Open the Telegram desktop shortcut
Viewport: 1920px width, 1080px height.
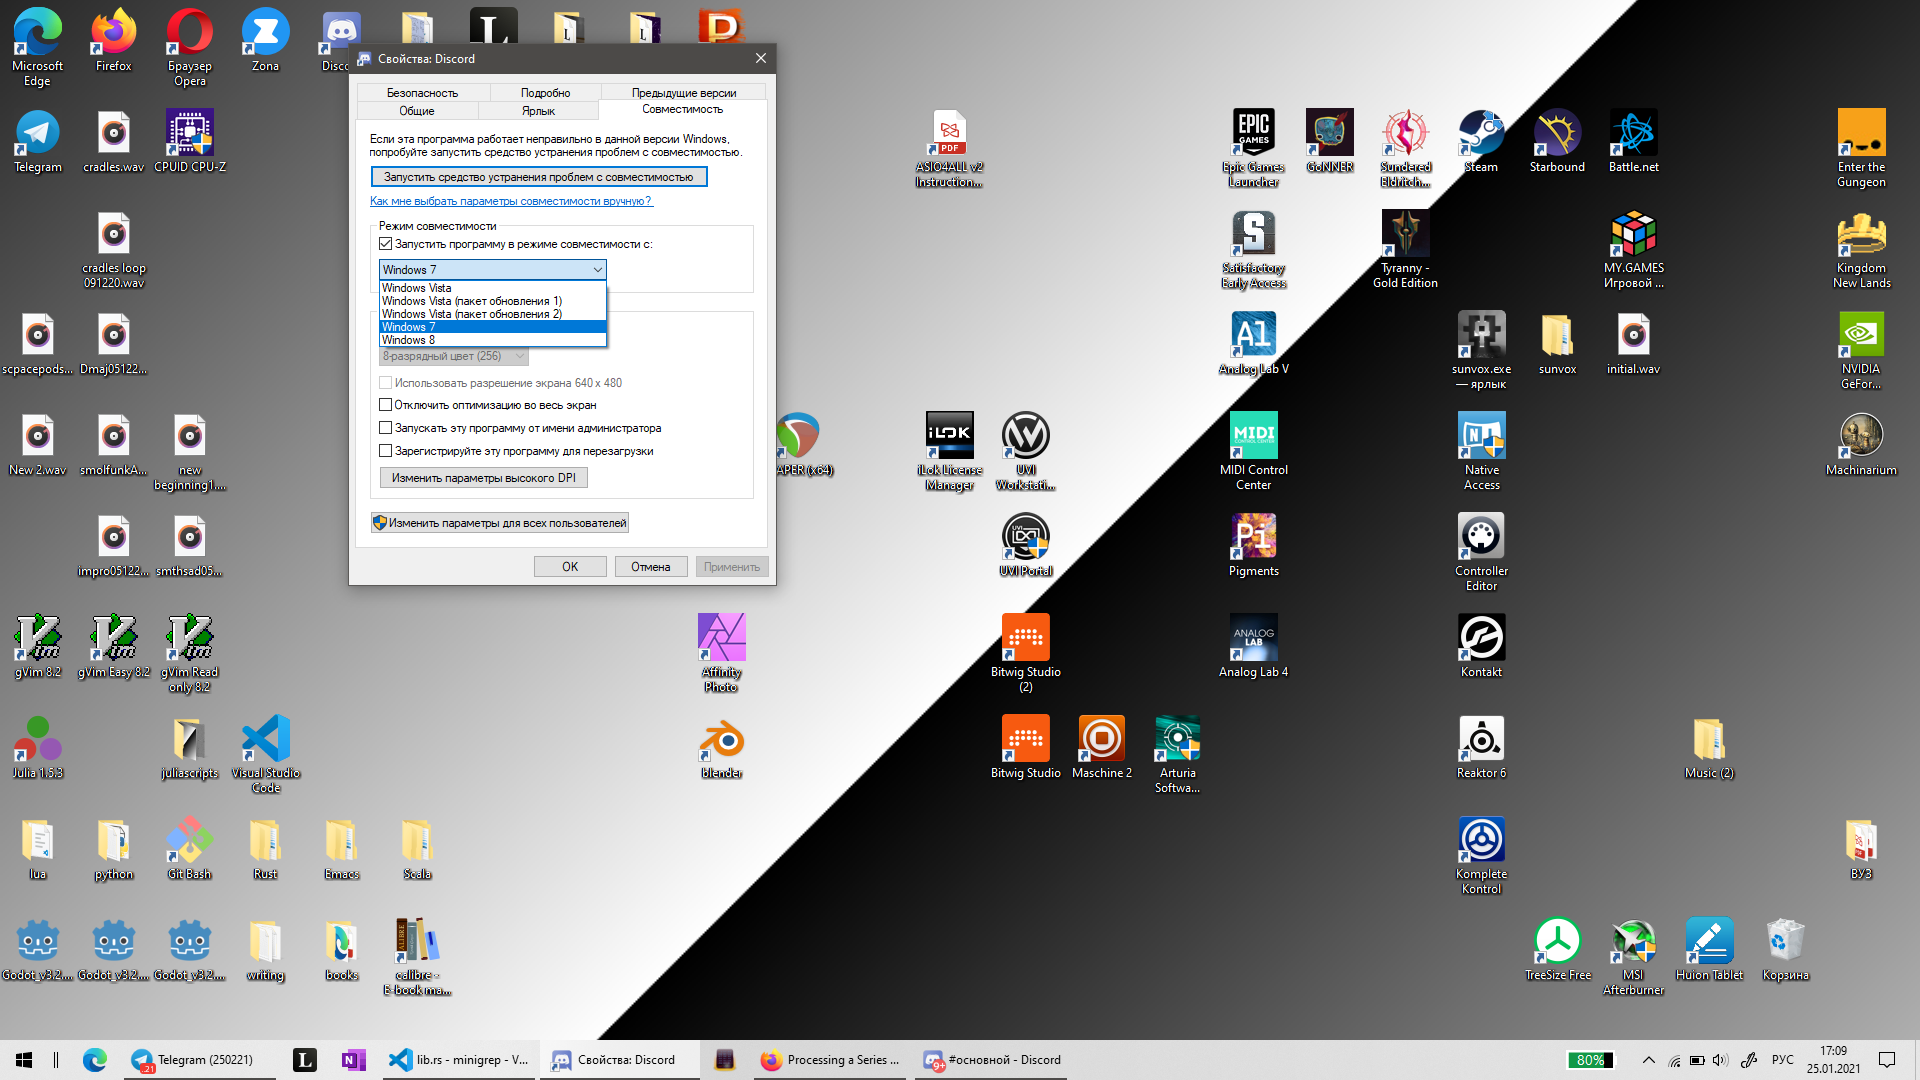(38, 142)
